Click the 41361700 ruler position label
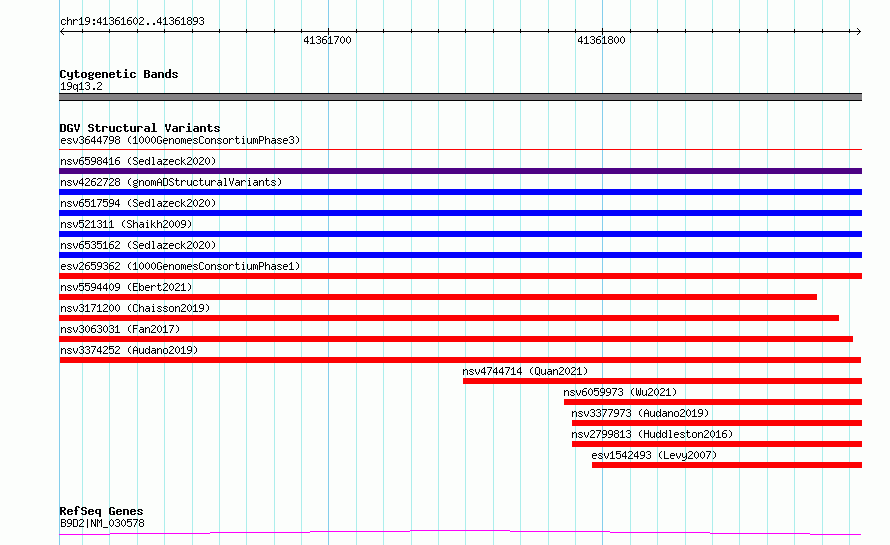 coord(327,40)
